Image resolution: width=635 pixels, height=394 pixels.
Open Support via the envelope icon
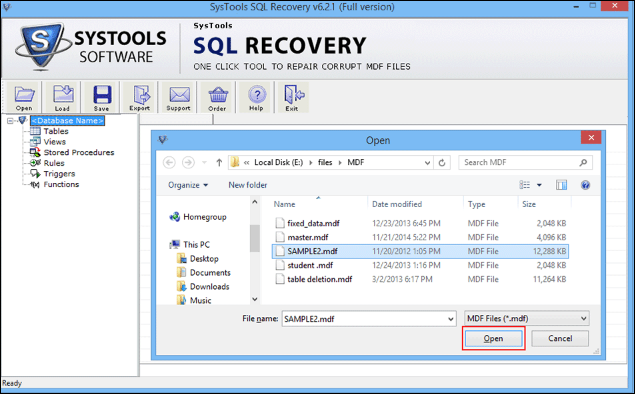(179, 97)
